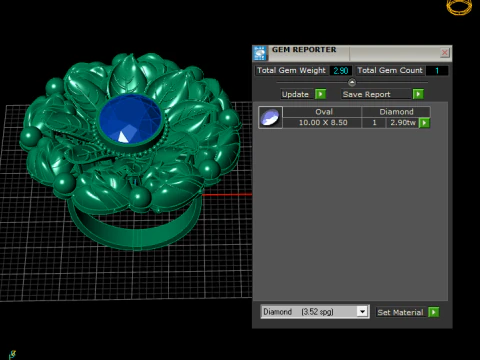The width and height of the screenshot is (480, 360).
Task: Click the green arrow next to 2.90tw
Action: 424,123
